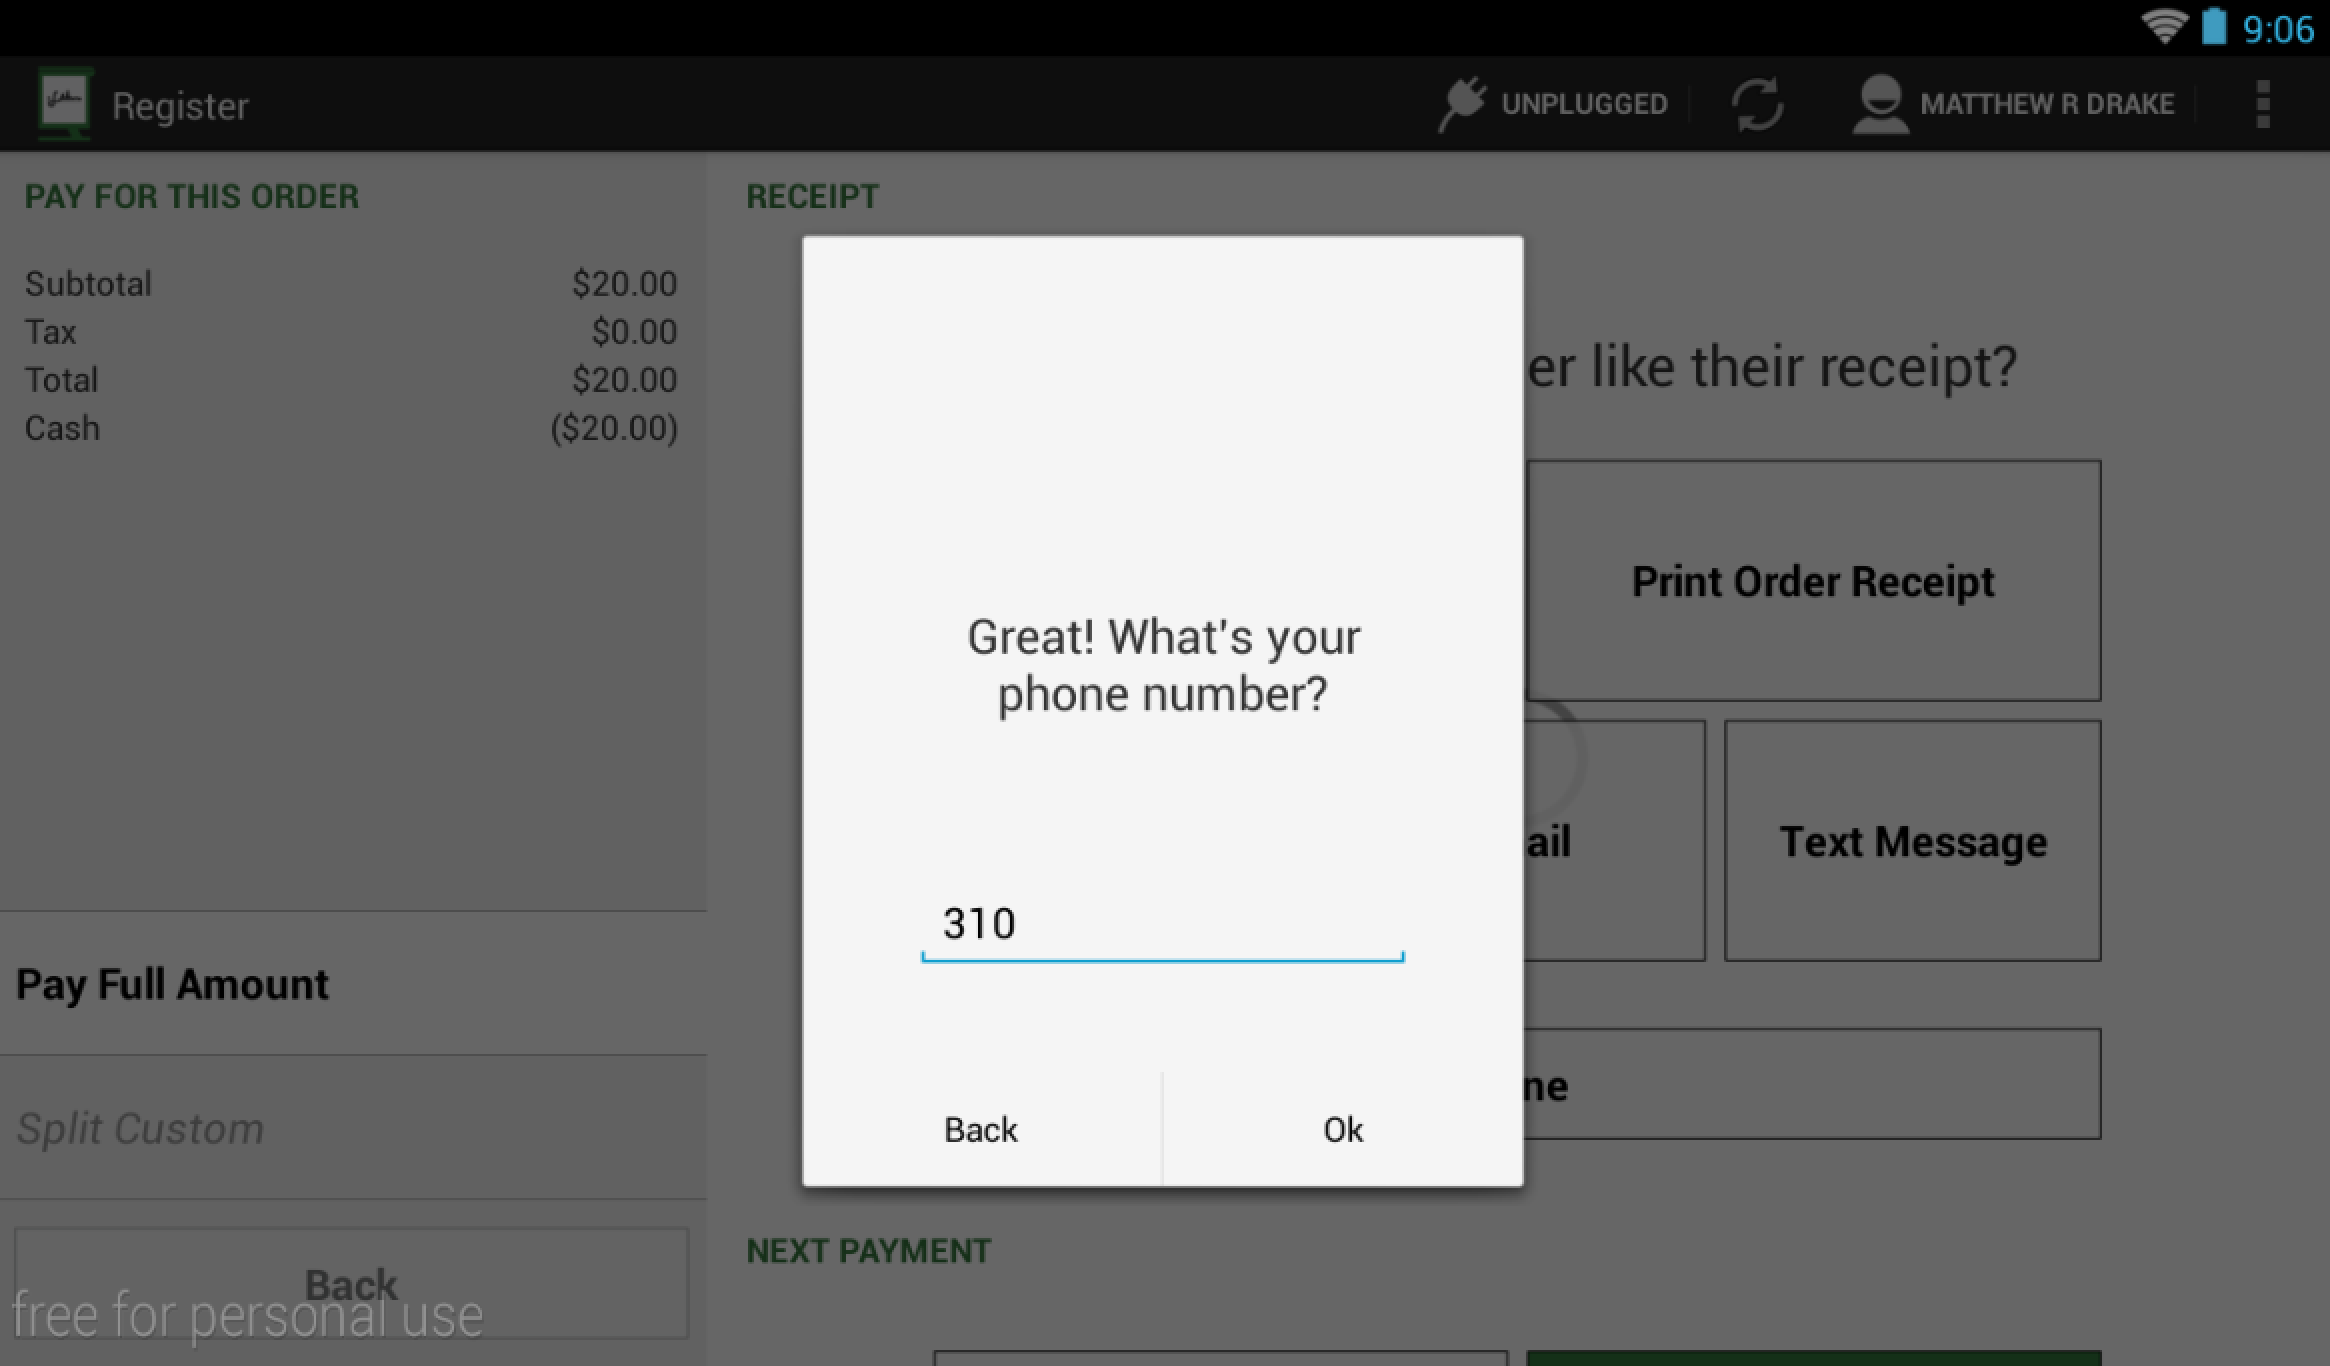Choose Split Custom payment option

pos(140,1128)
